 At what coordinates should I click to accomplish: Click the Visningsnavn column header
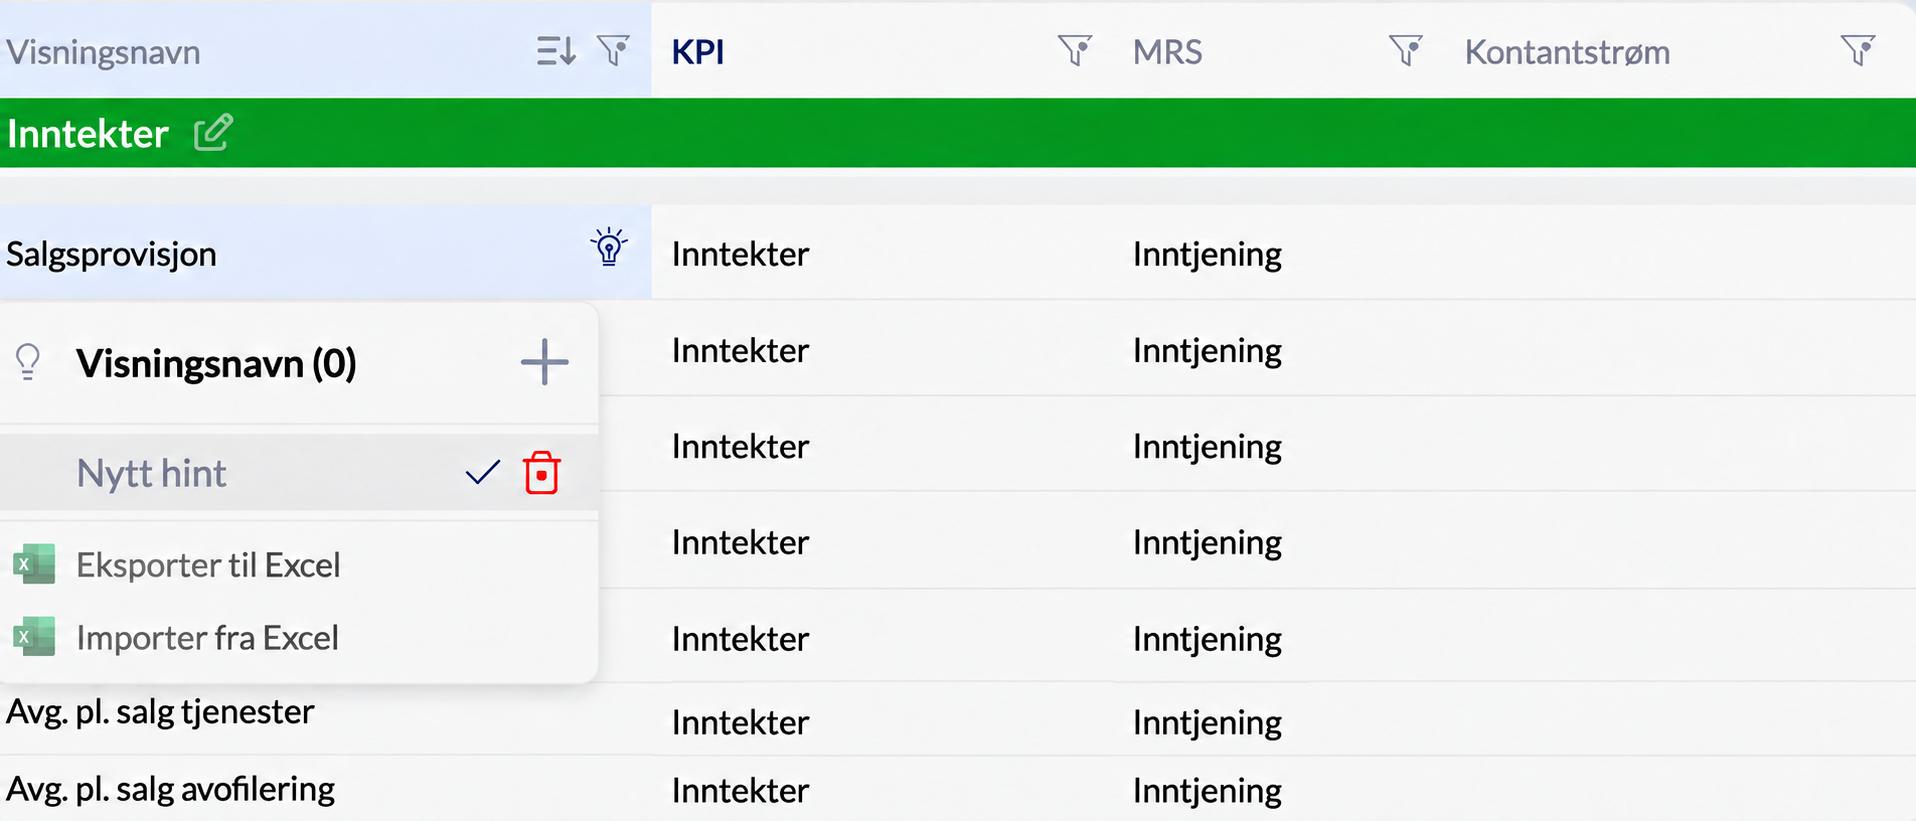(x=103, y=52)
